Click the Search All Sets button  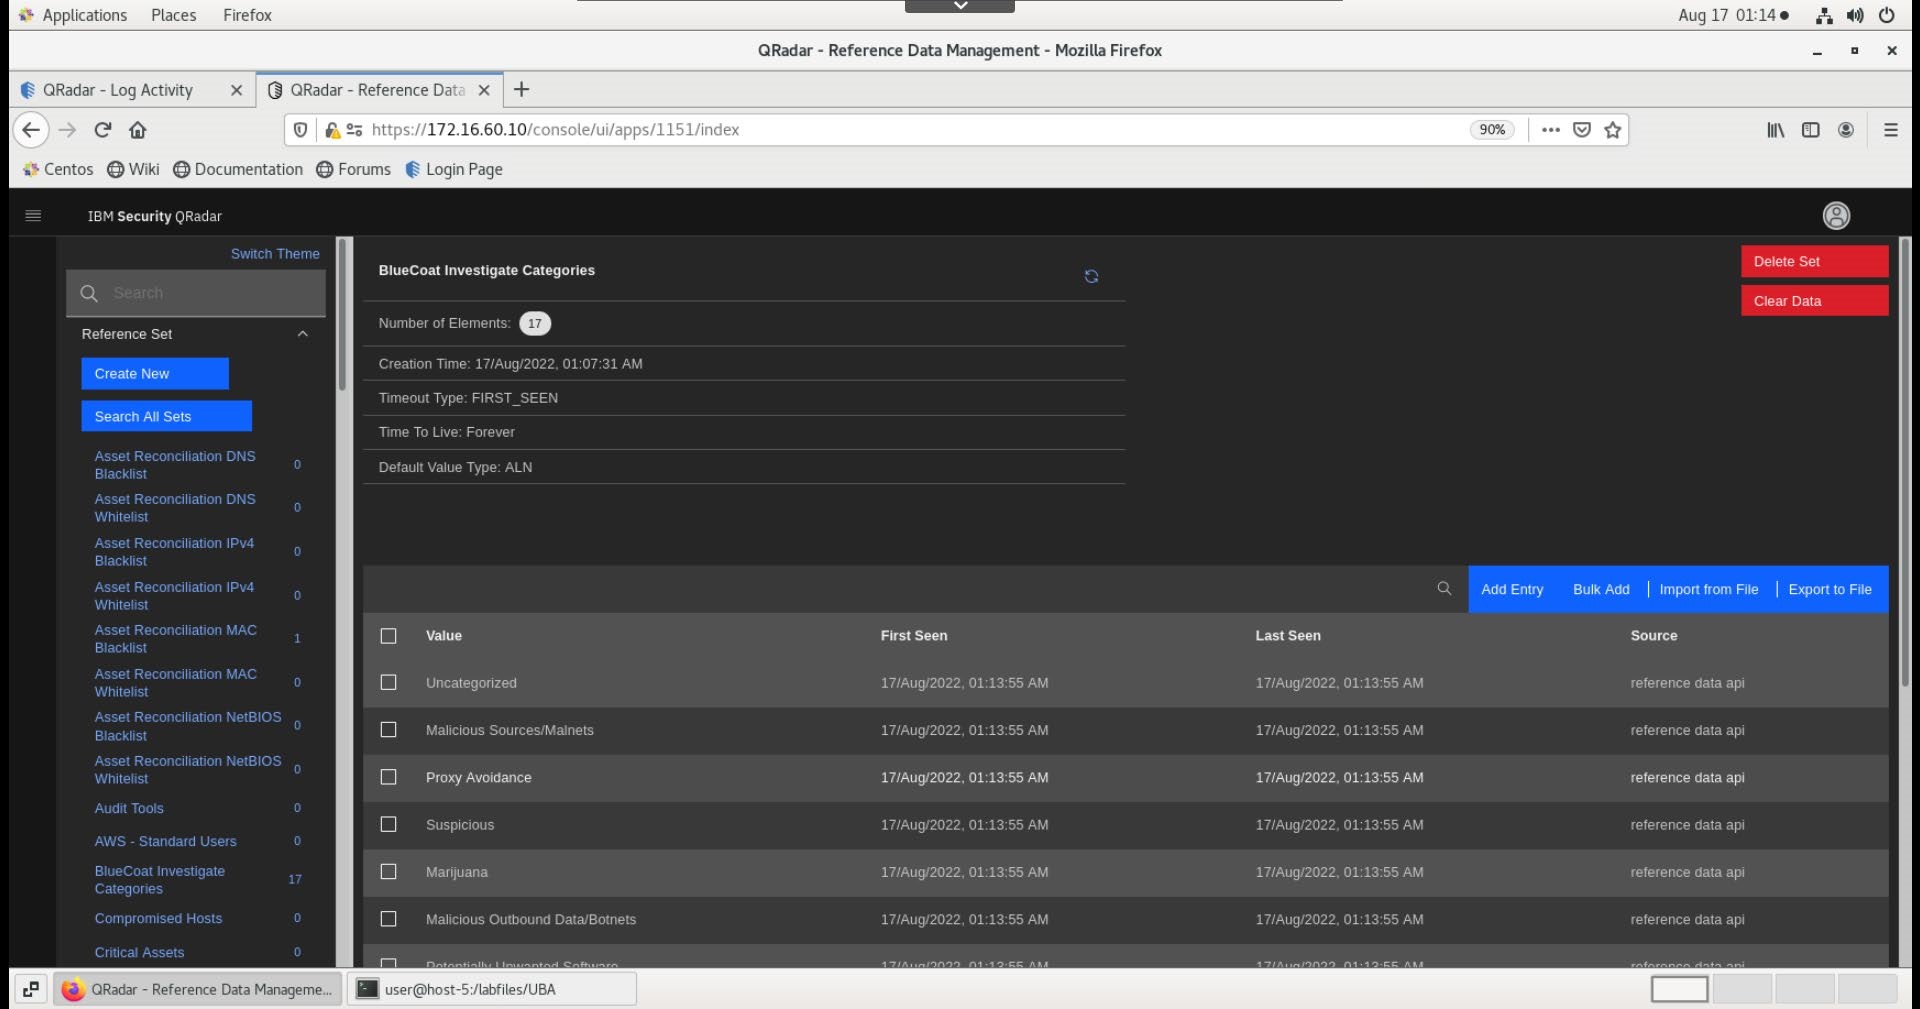[x=166, y=416]
